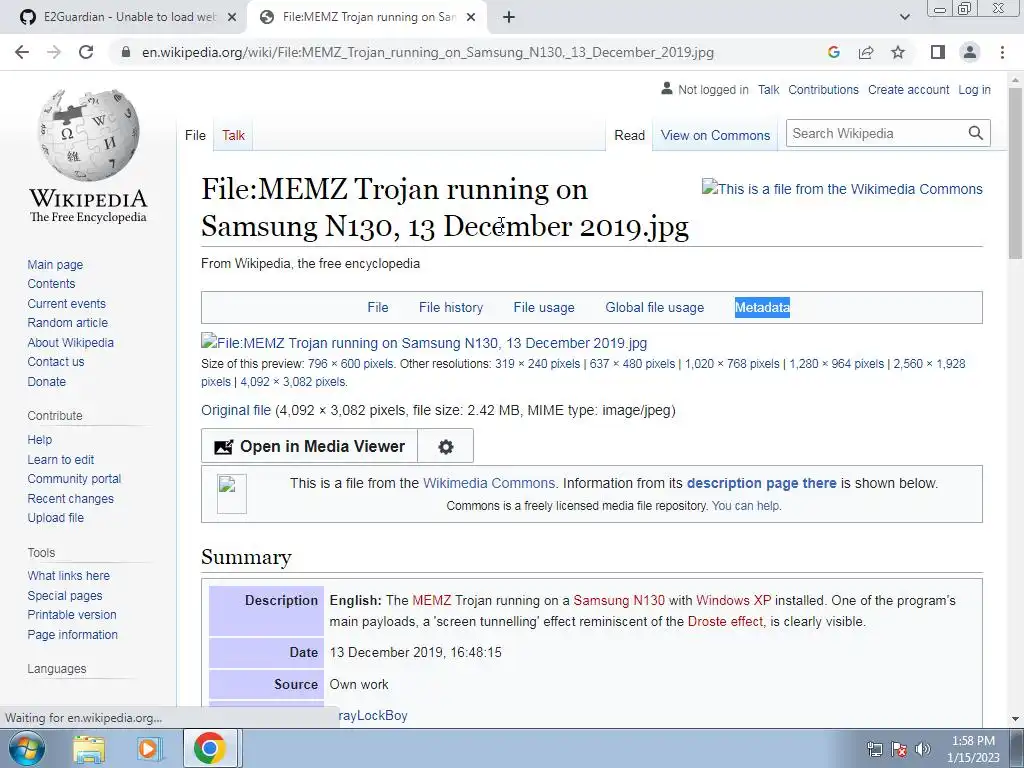Image resolution: width=1024 pixels, height=768 pixels.
Task: Open the media viewer gear settings
Action: (x=445, y=447)
